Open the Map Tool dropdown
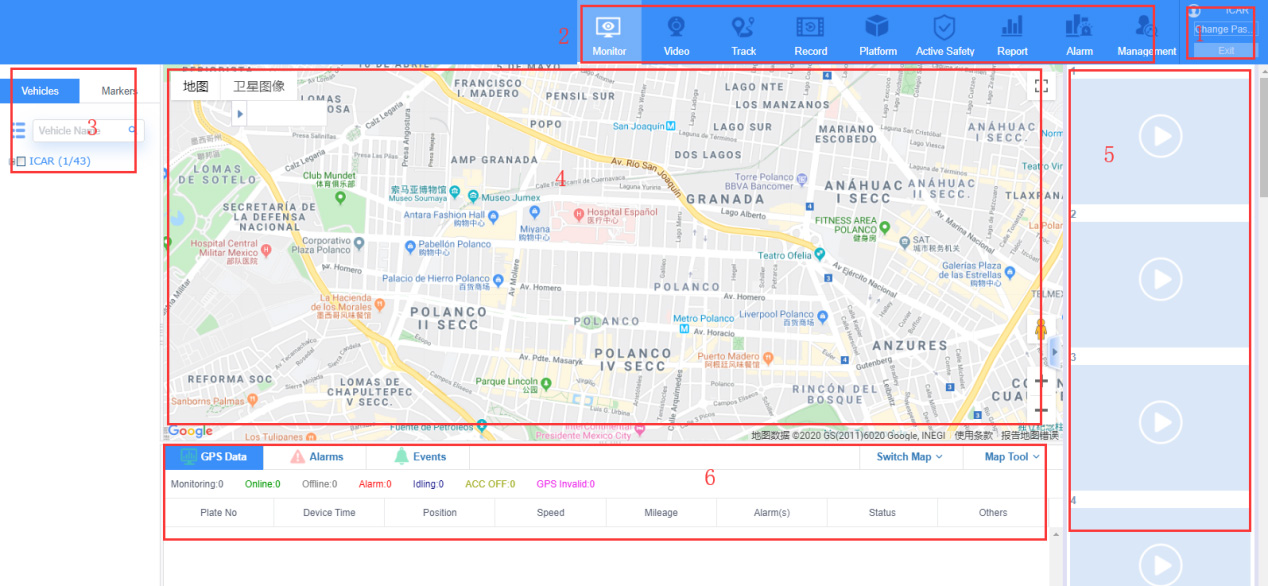The width and height of the screenshot is (1268, 586). (x=1012, y=457)
